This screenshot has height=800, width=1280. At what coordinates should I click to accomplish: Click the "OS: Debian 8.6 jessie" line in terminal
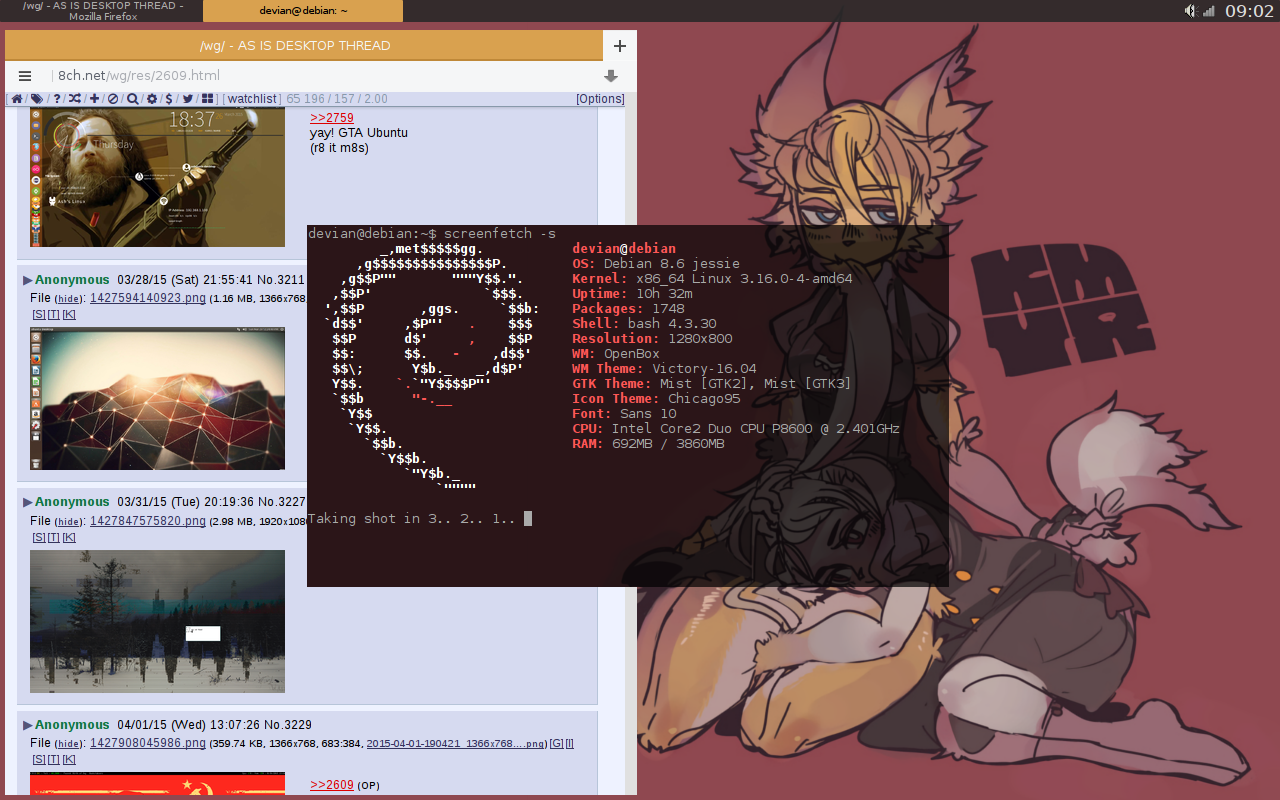(656, 264)
